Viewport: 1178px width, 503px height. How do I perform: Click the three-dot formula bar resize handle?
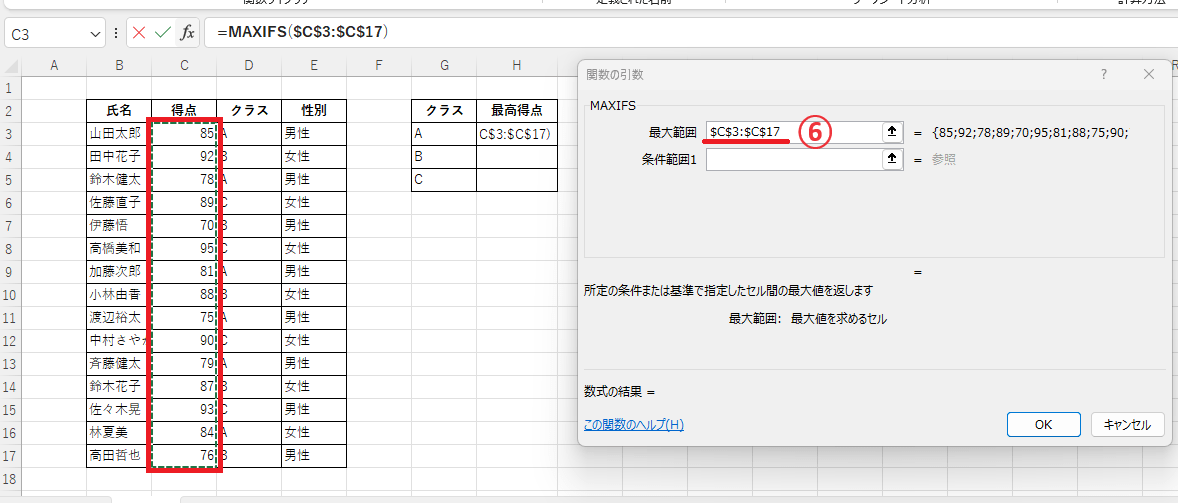[x=117, y=34]
